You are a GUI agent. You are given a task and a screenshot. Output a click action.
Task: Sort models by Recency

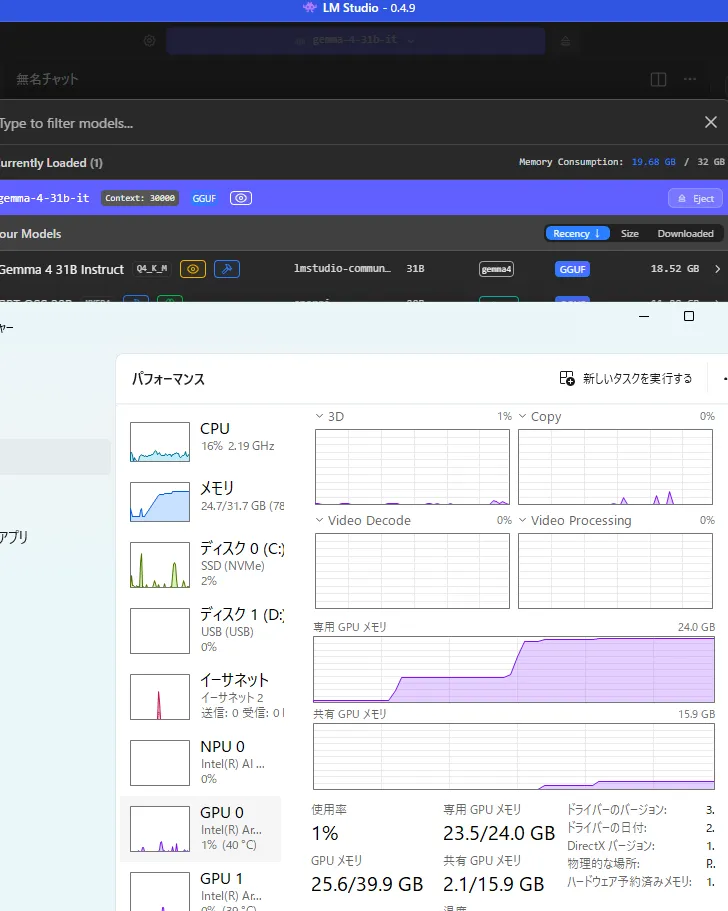[577, 233]
